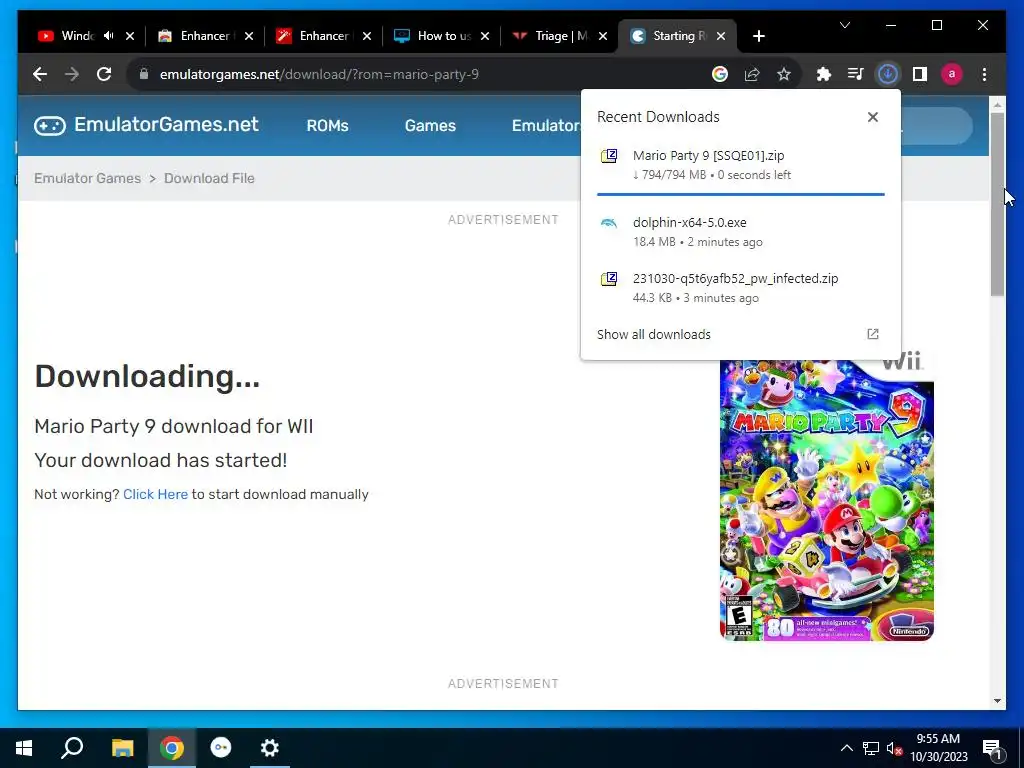Click the padlock site info icon

tap(144, 74)
